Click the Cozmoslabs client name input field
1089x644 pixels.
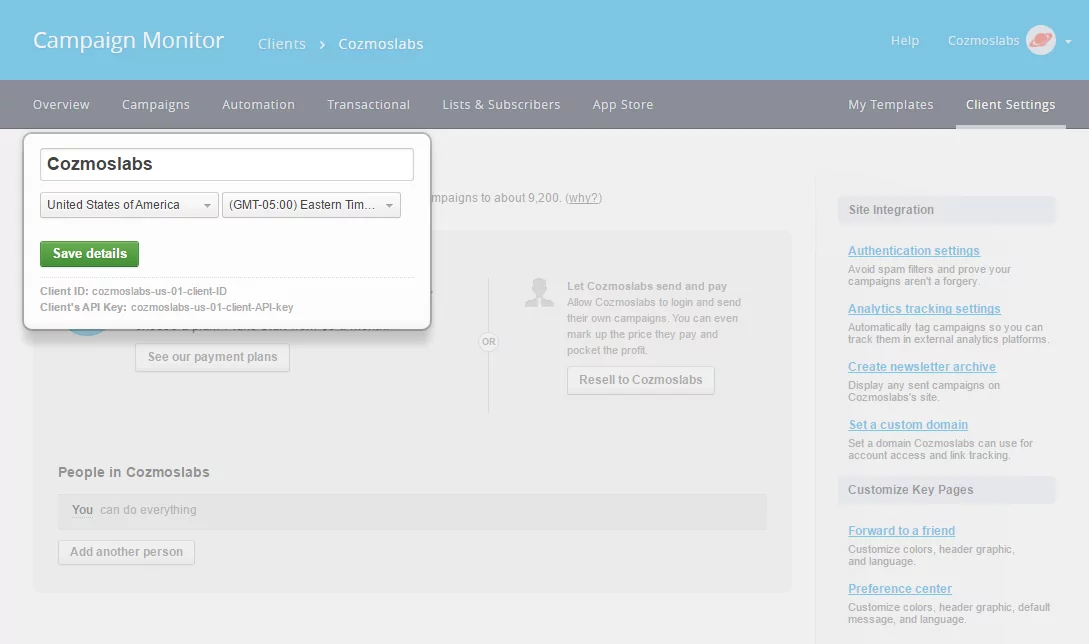click(x=226, y=164)
